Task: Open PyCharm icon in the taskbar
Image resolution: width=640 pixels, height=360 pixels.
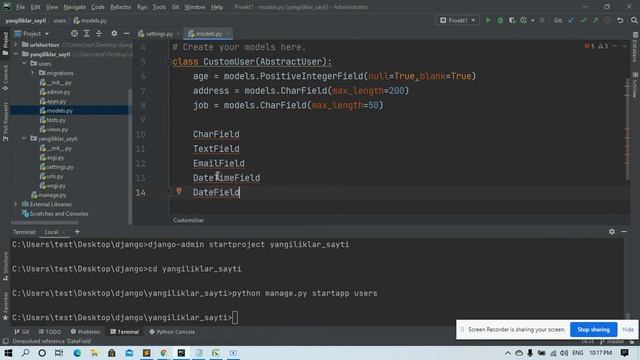Action: click(181, 353)
